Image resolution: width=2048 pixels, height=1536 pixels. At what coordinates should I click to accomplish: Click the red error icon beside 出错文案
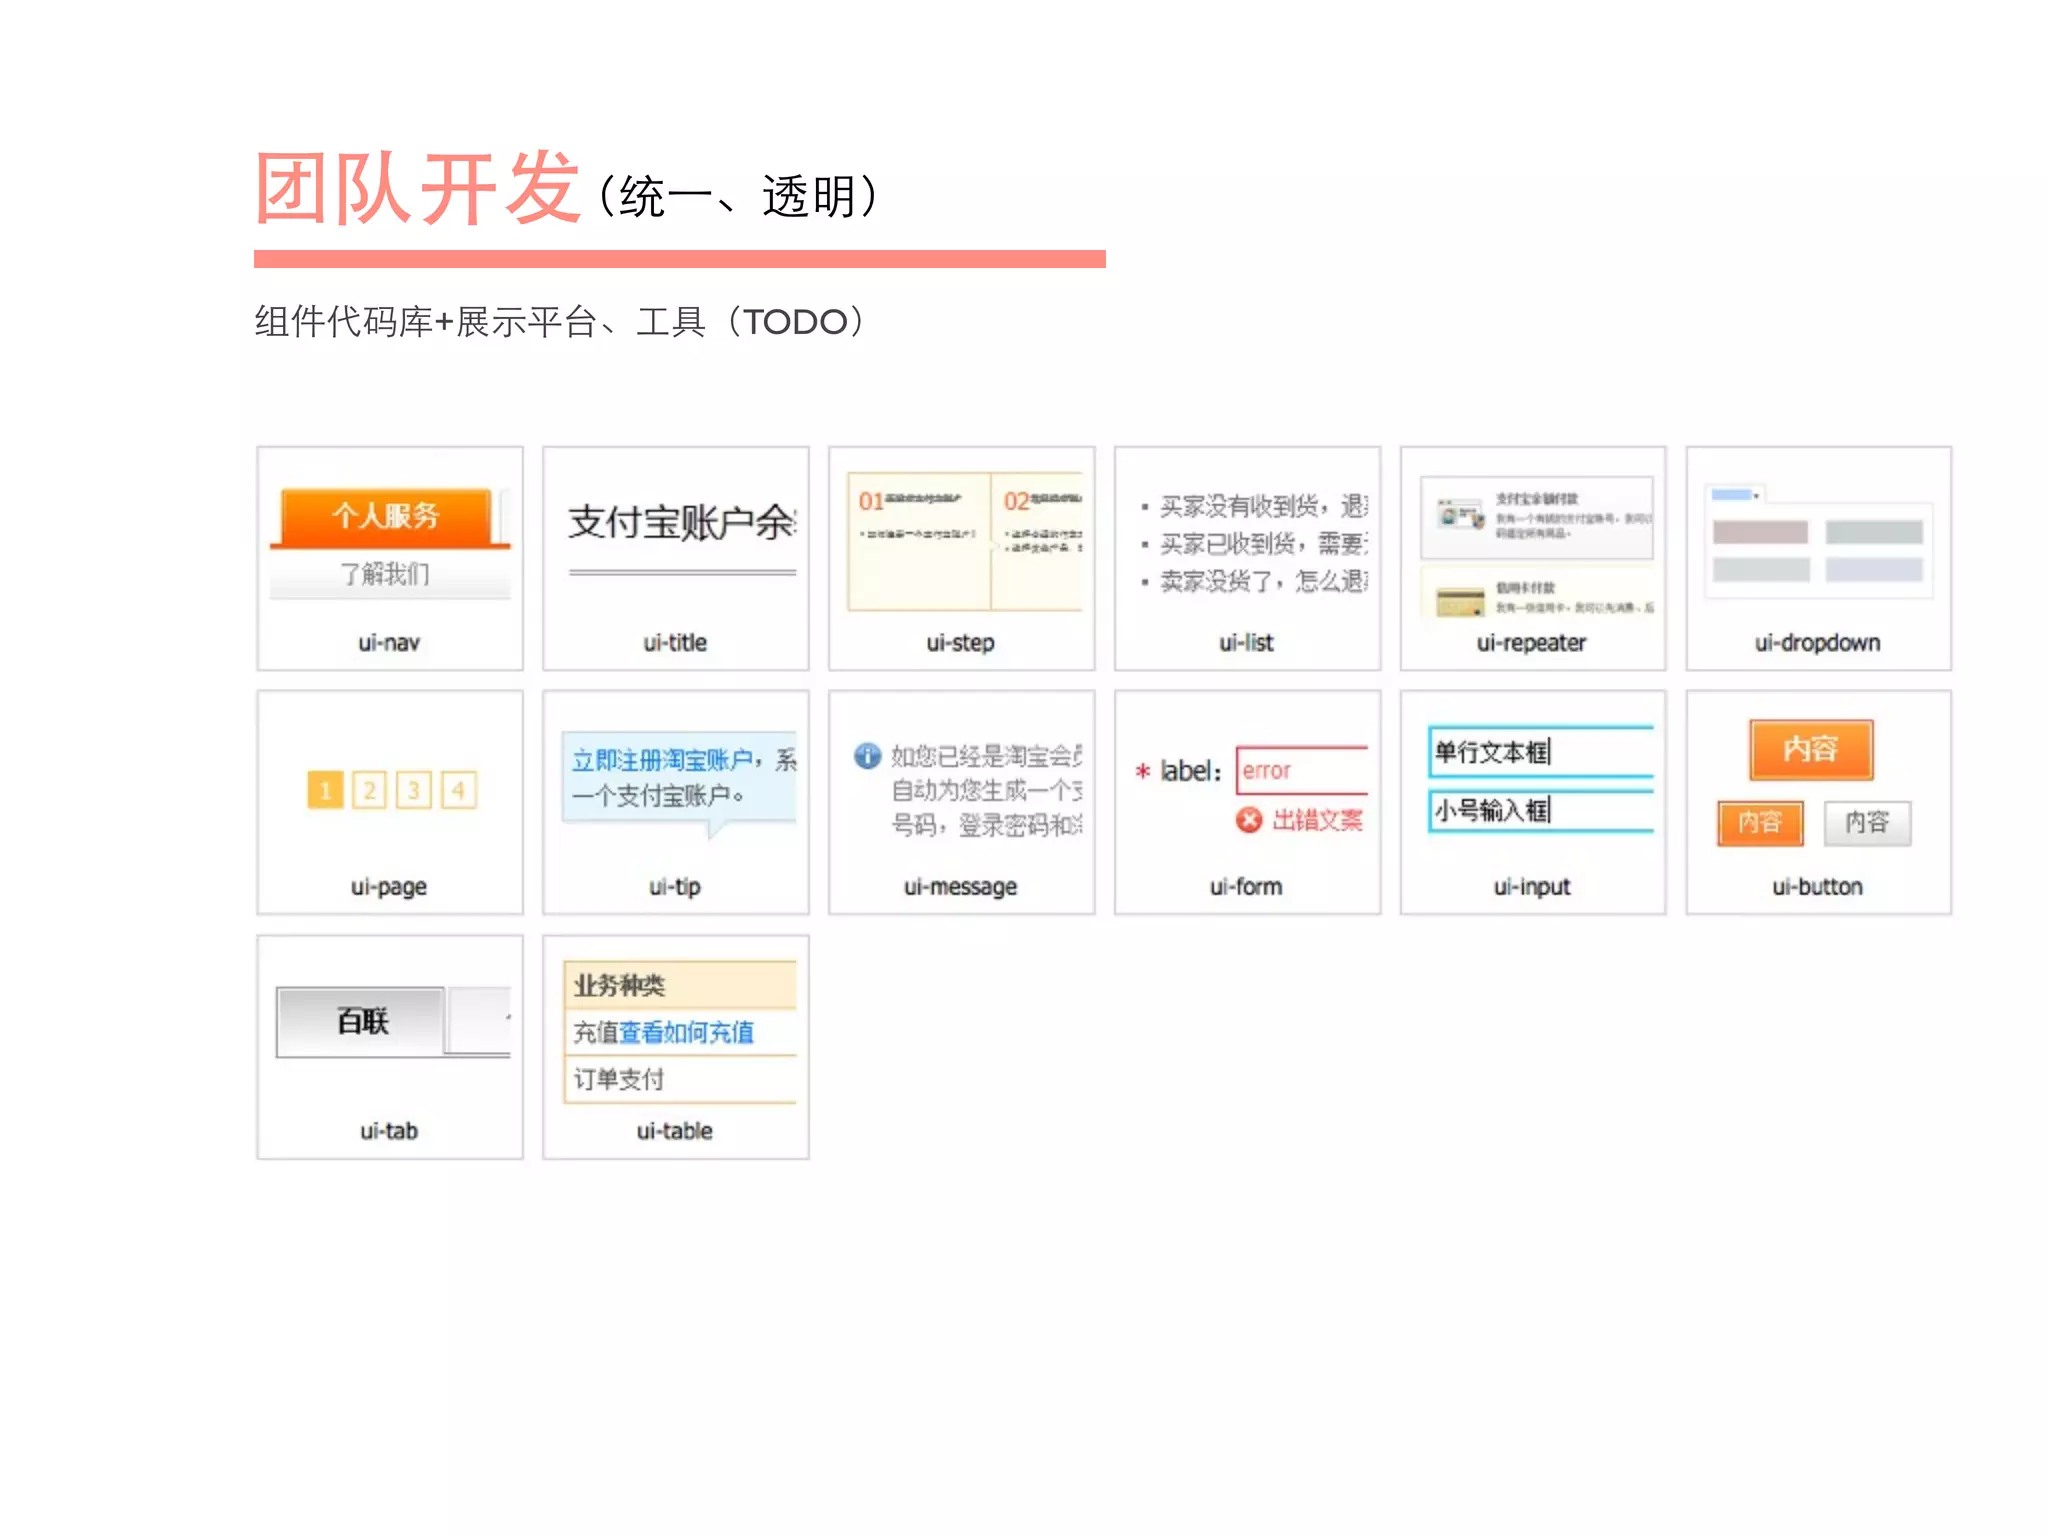1249,820
